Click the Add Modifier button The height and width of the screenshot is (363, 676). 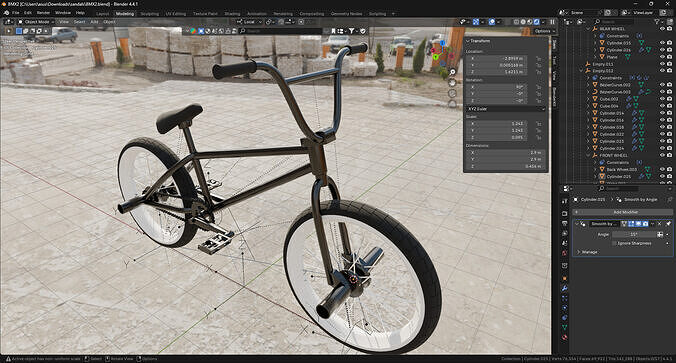tap(623, 212)
